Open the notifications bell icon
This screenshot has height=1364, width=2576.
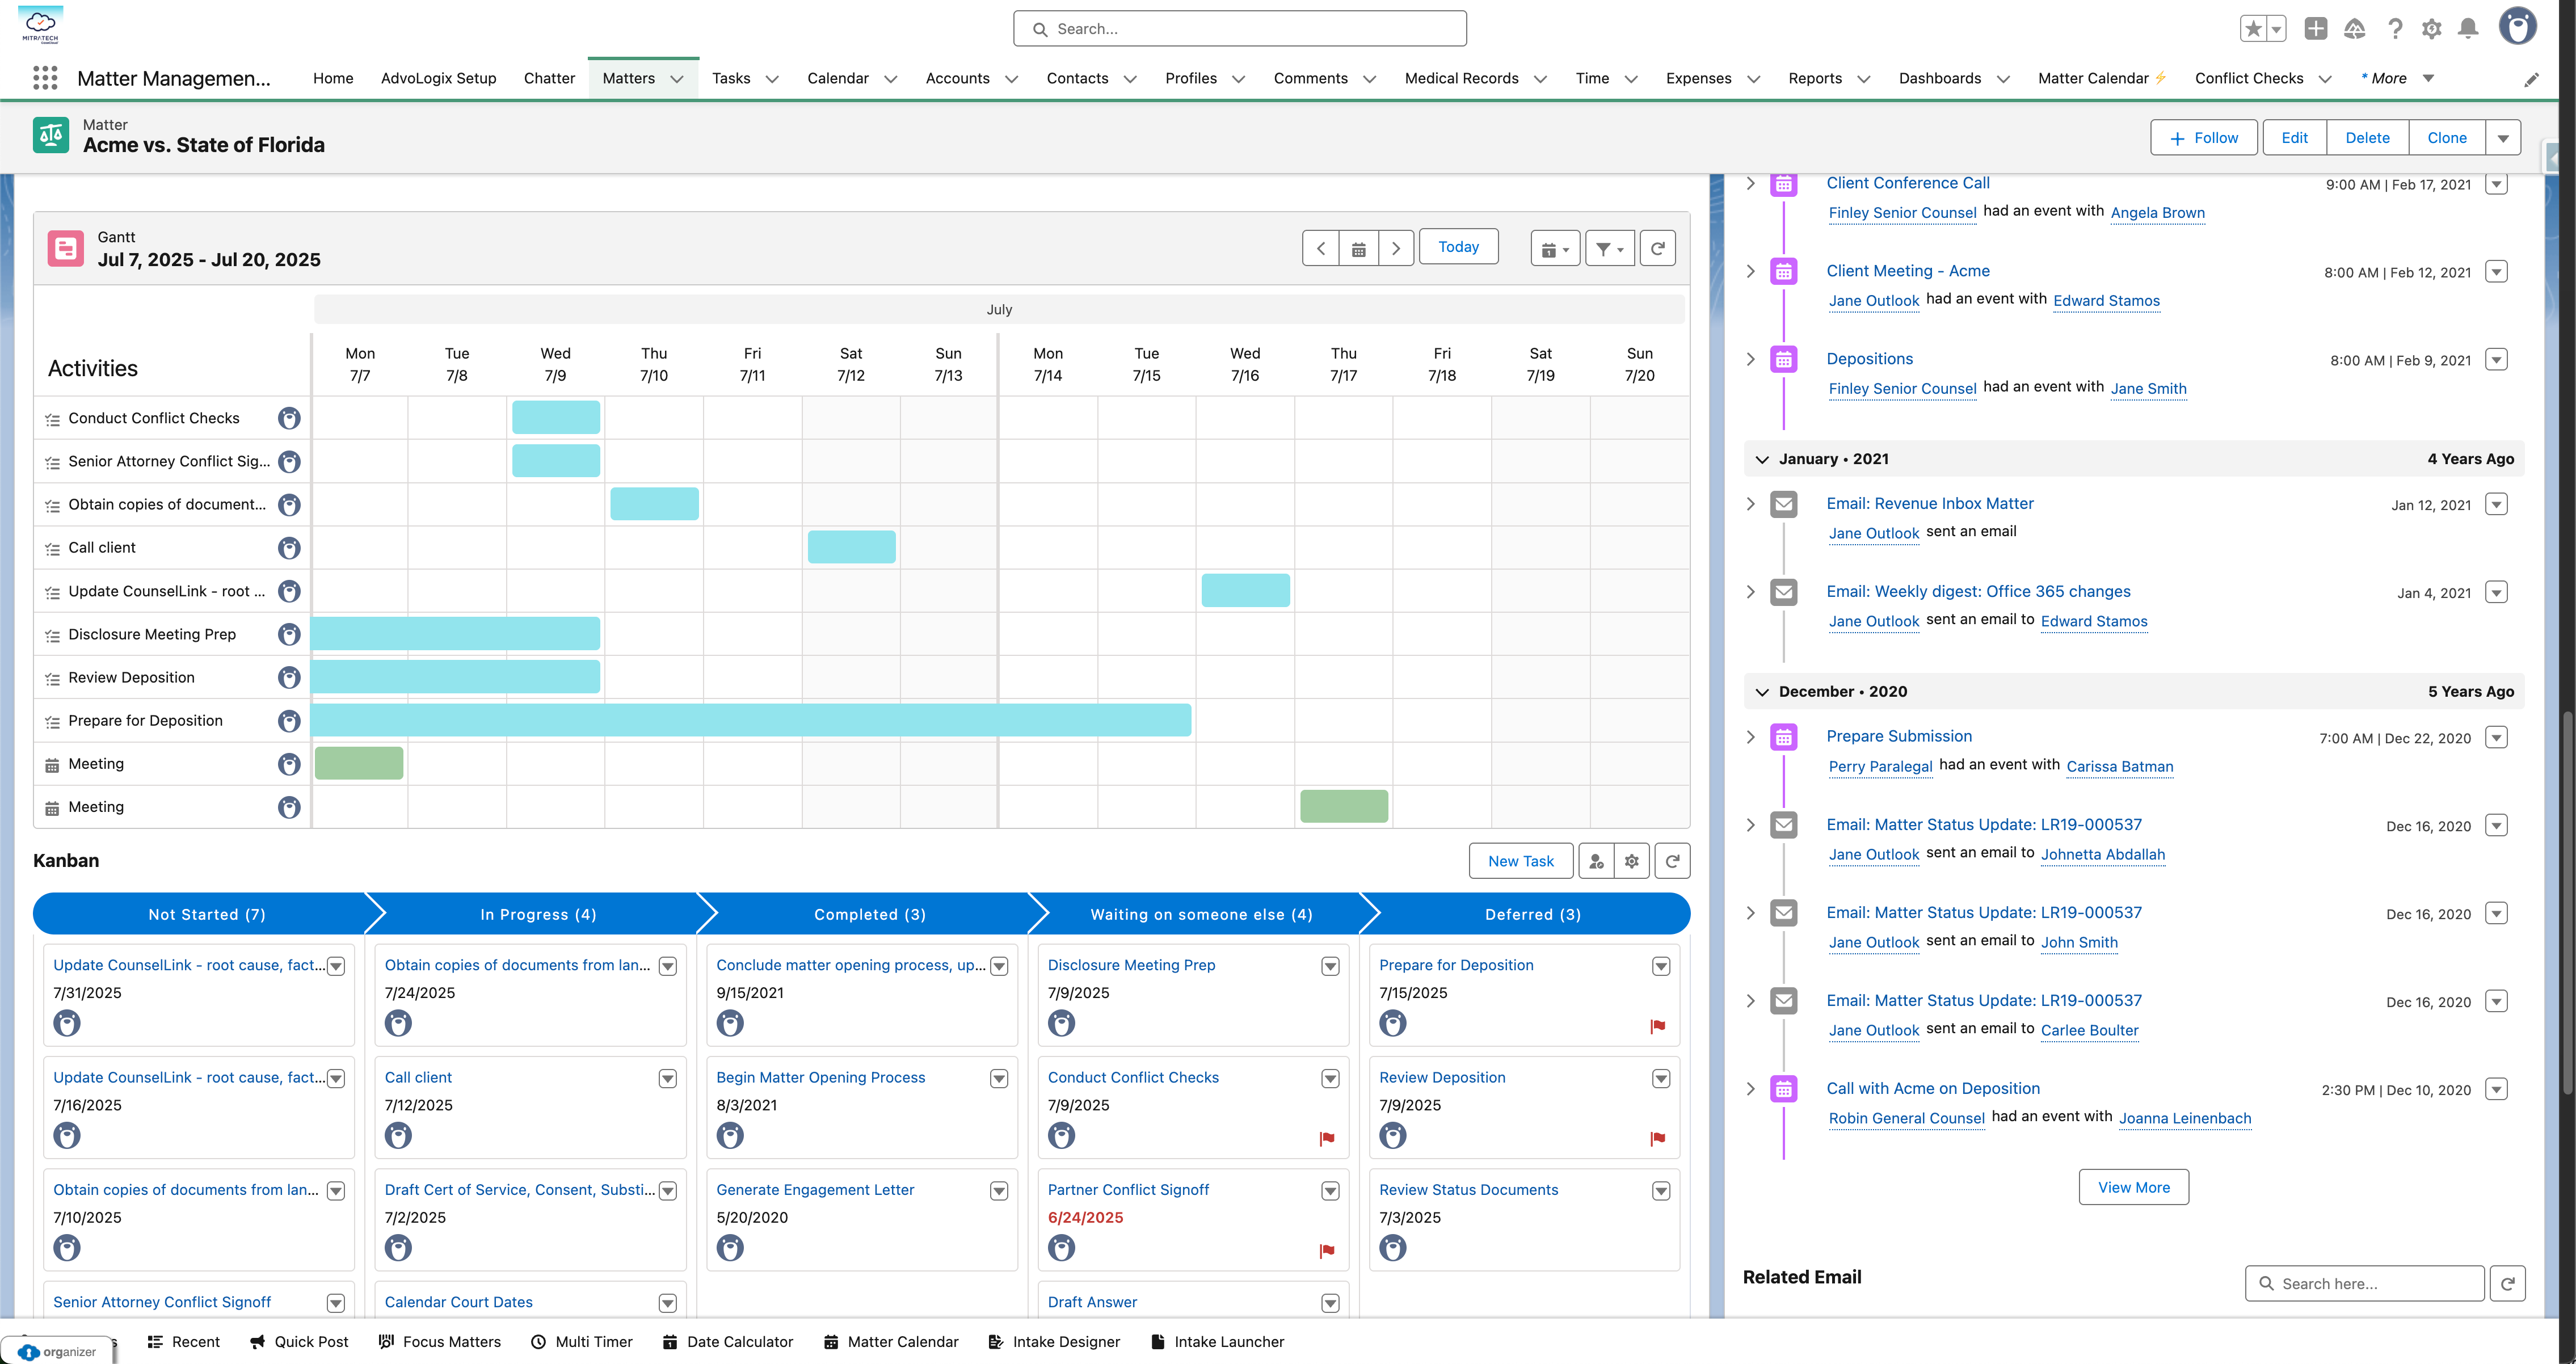coord(2468,29)
